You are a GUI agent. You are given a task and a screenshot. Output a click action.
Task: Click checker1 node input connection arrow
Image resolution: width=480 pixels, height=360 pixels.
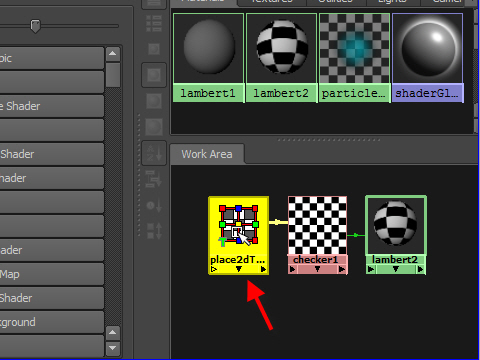click(293, 269)
